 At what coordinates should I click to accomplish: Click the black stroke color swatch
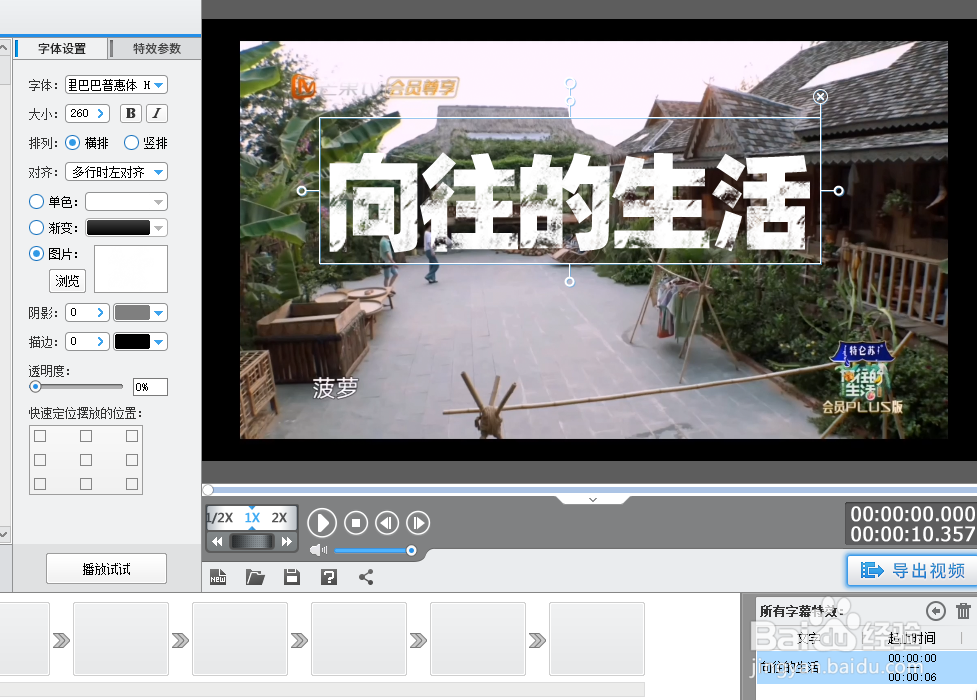pos(132,342)
